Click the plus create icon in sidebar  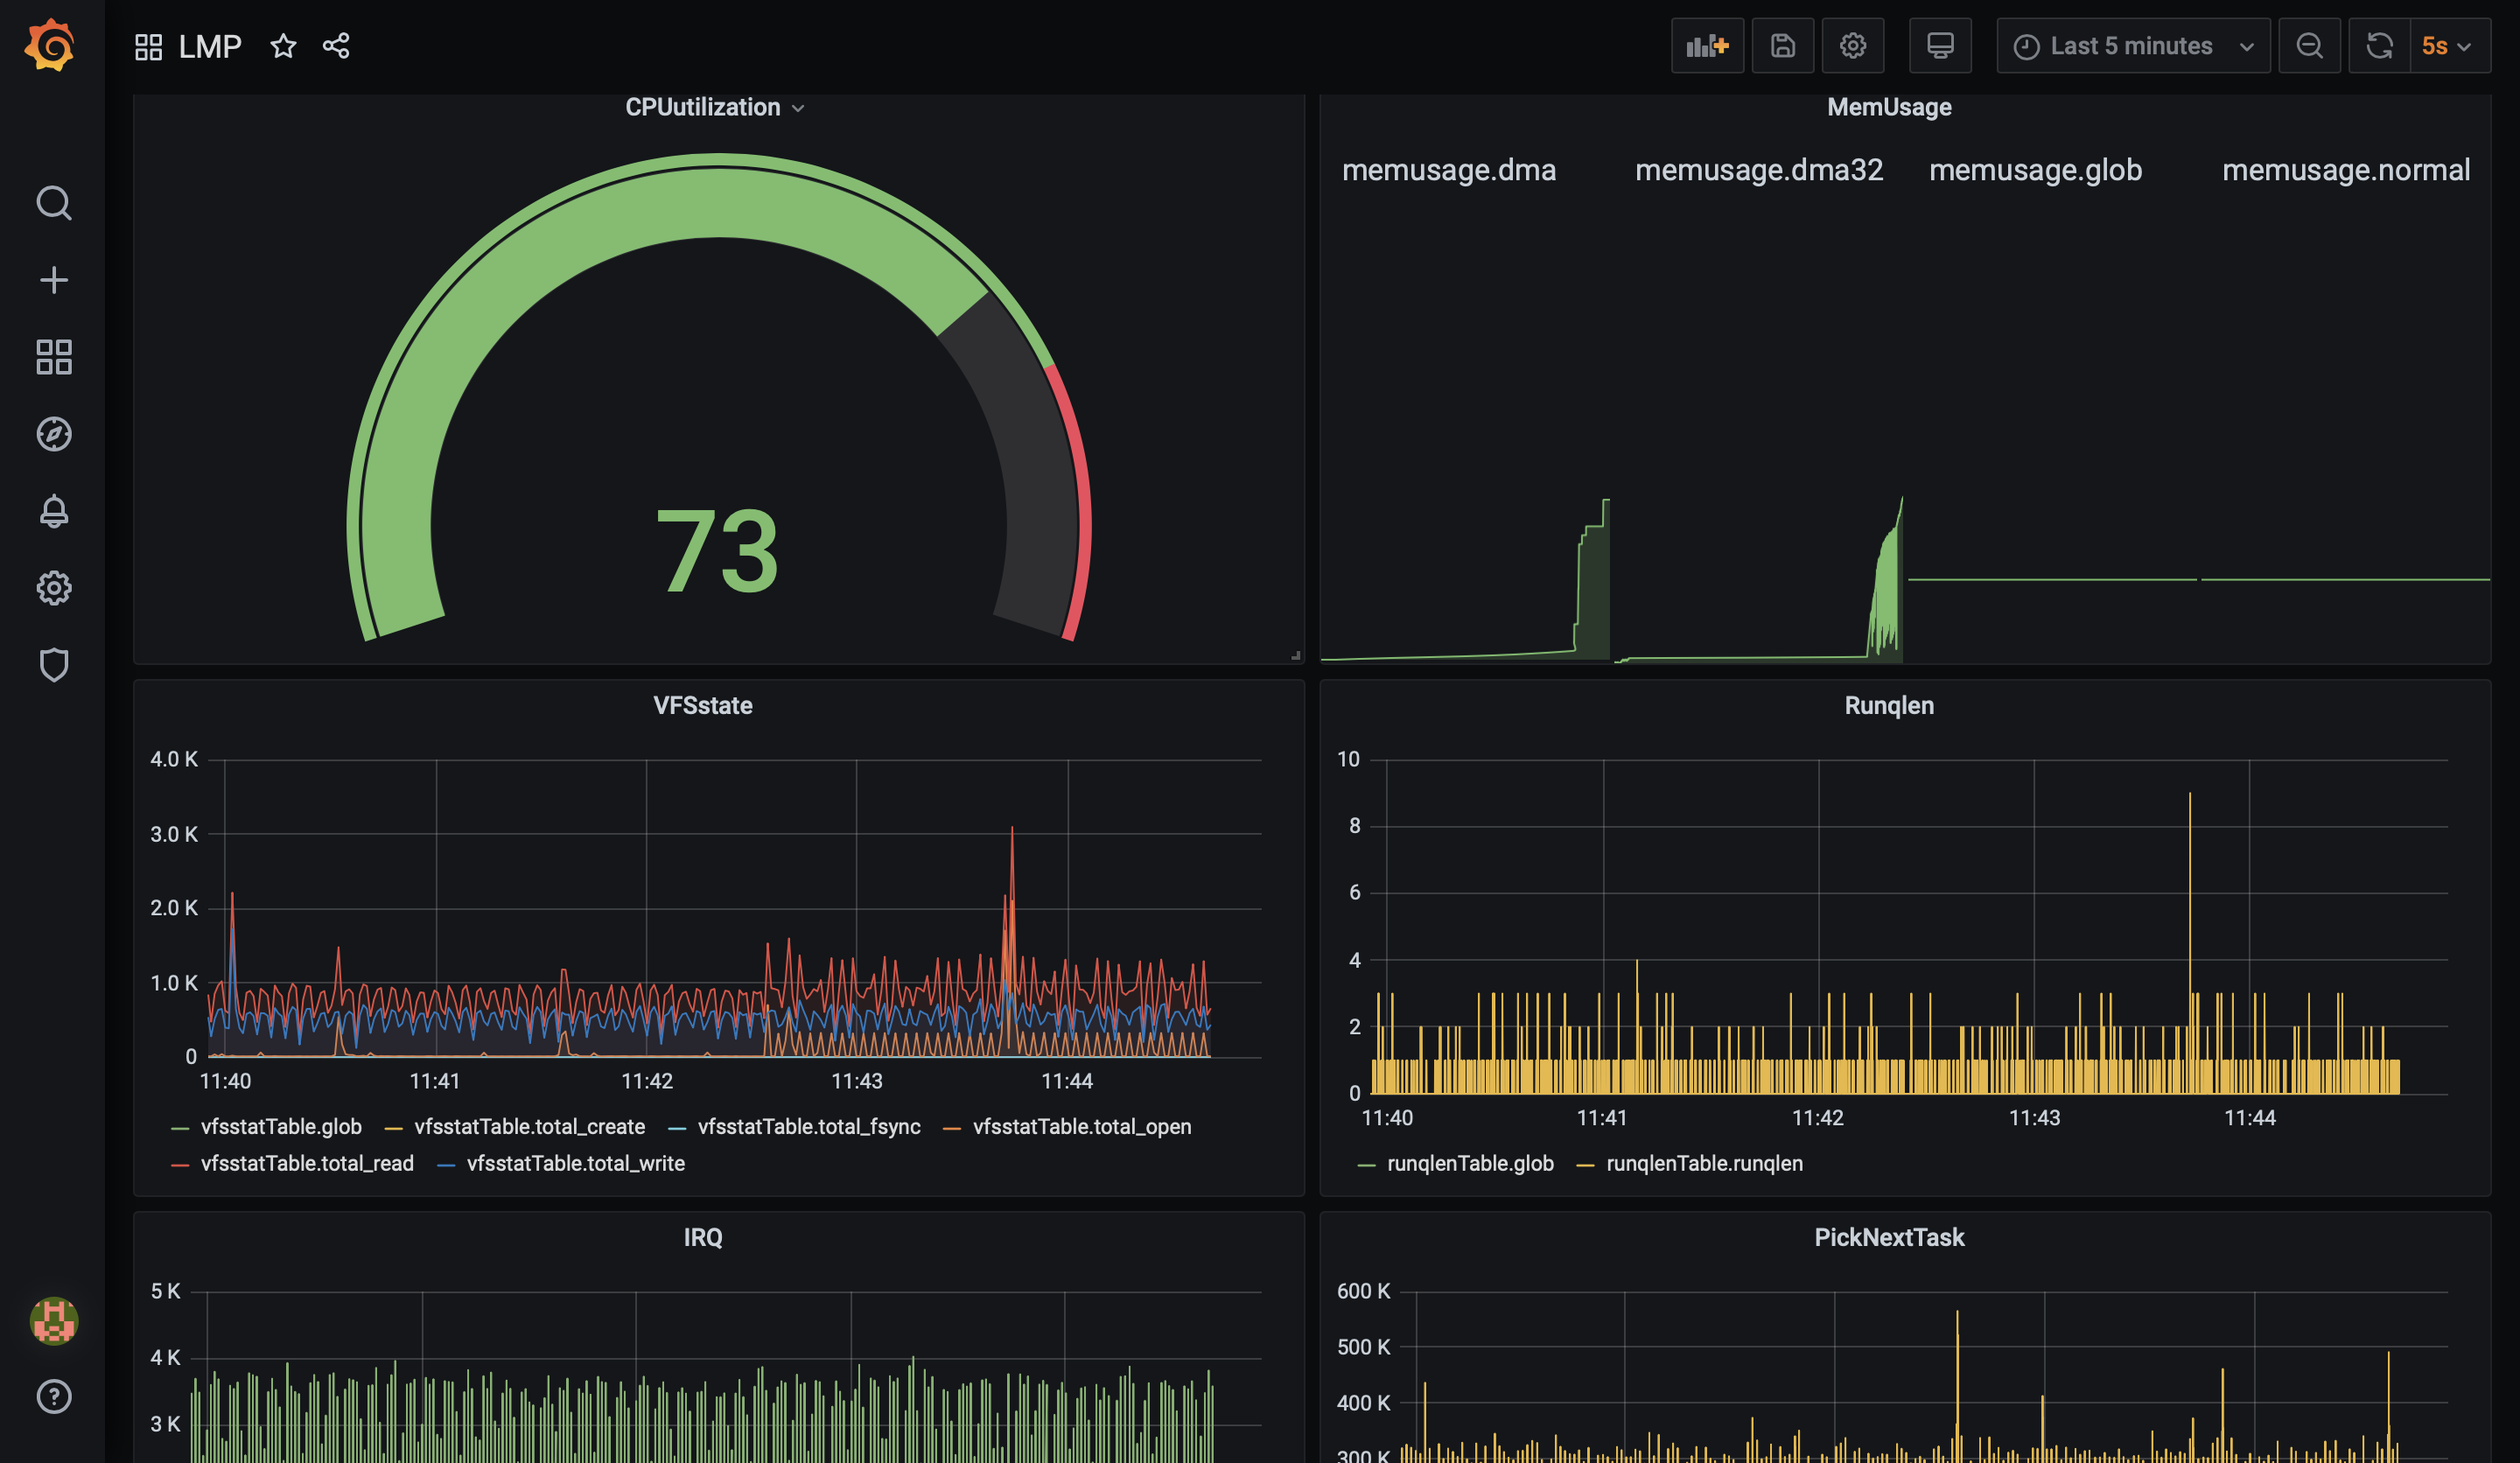click(x=53, y=280)
